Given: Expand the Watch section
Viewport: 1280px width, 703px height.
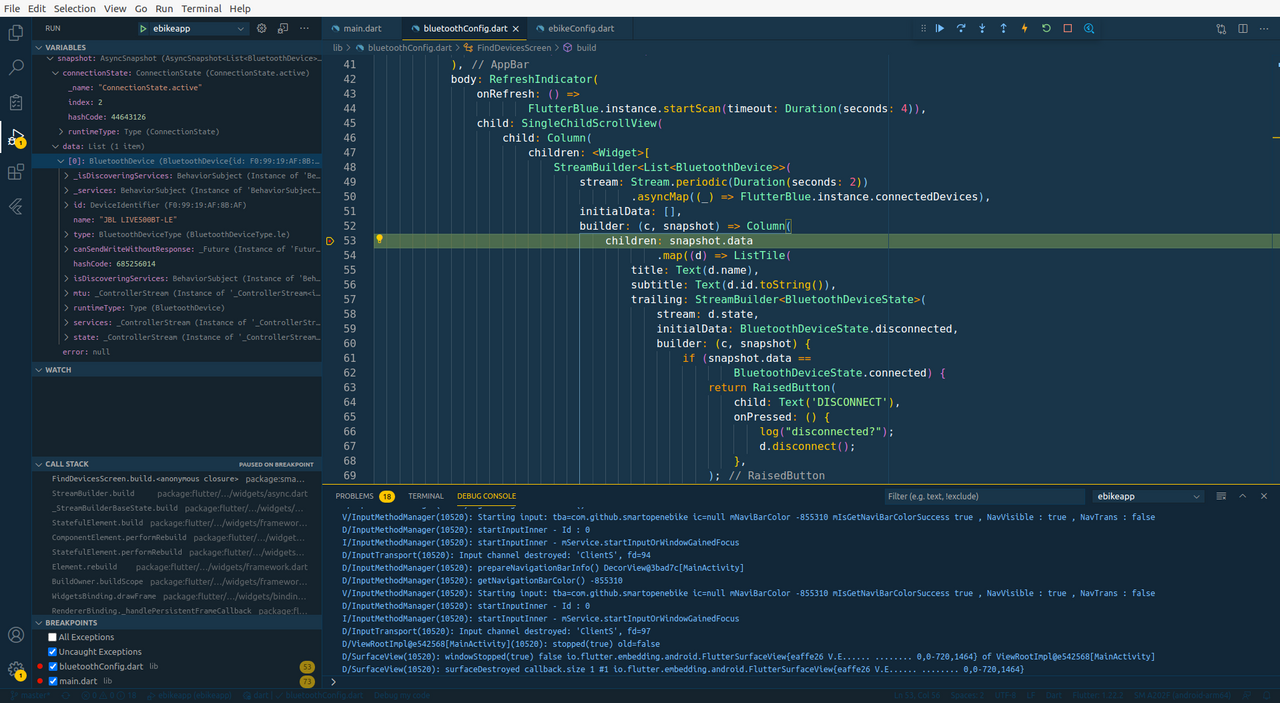Looking at the screenshot, I should (177, 370).
